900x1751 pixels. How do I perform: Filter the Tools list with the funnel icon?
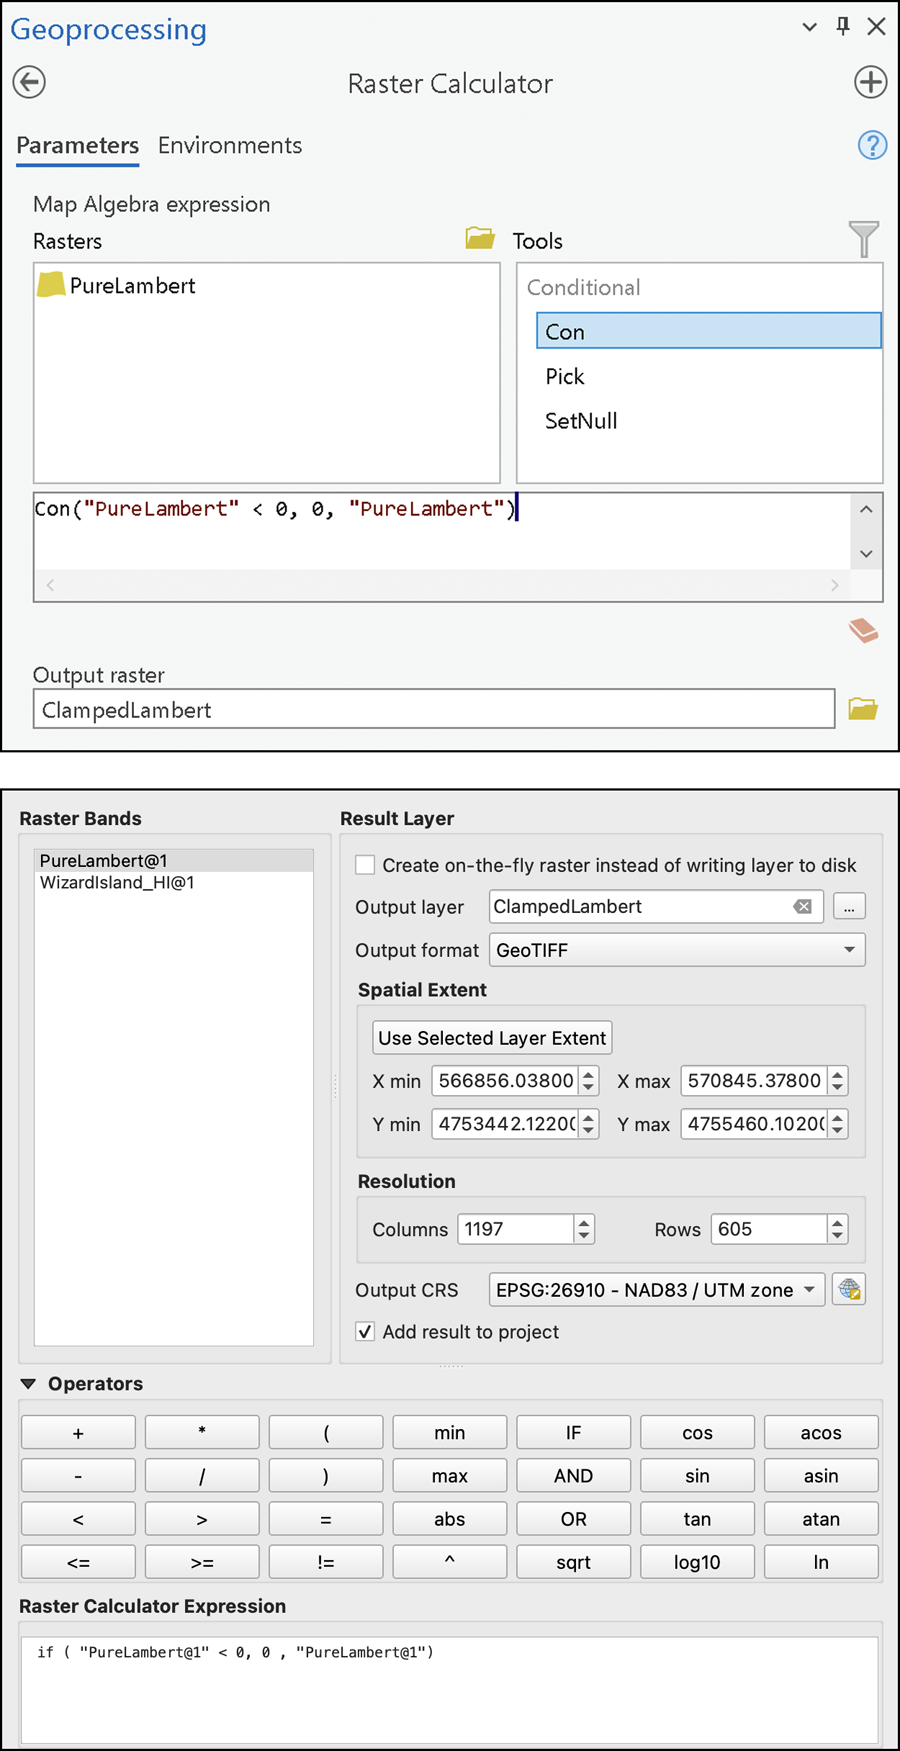coord(863,239)
